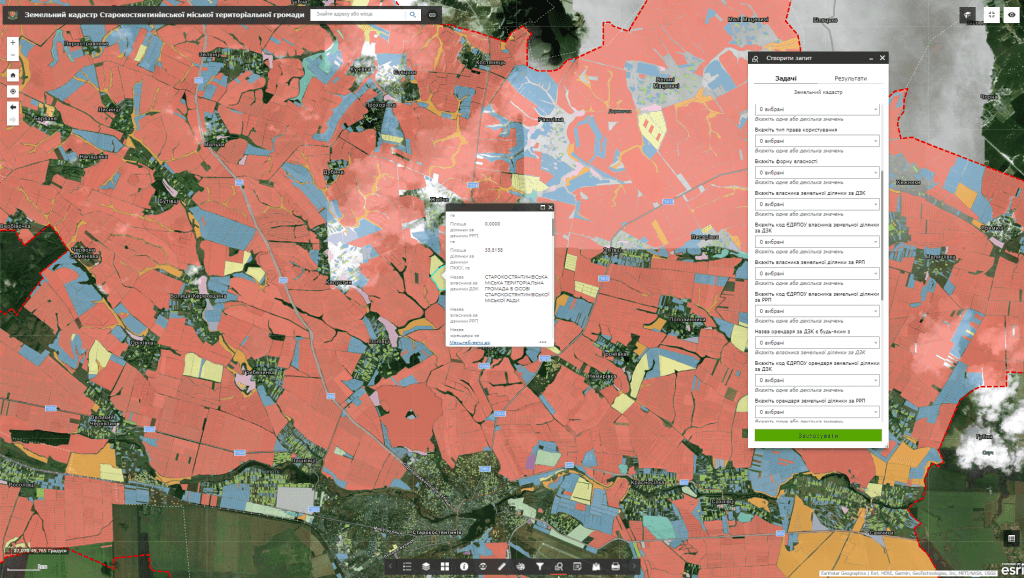Select the Measurement ruler tool
The image size is (1024, 578).
(x=502, y=566)
